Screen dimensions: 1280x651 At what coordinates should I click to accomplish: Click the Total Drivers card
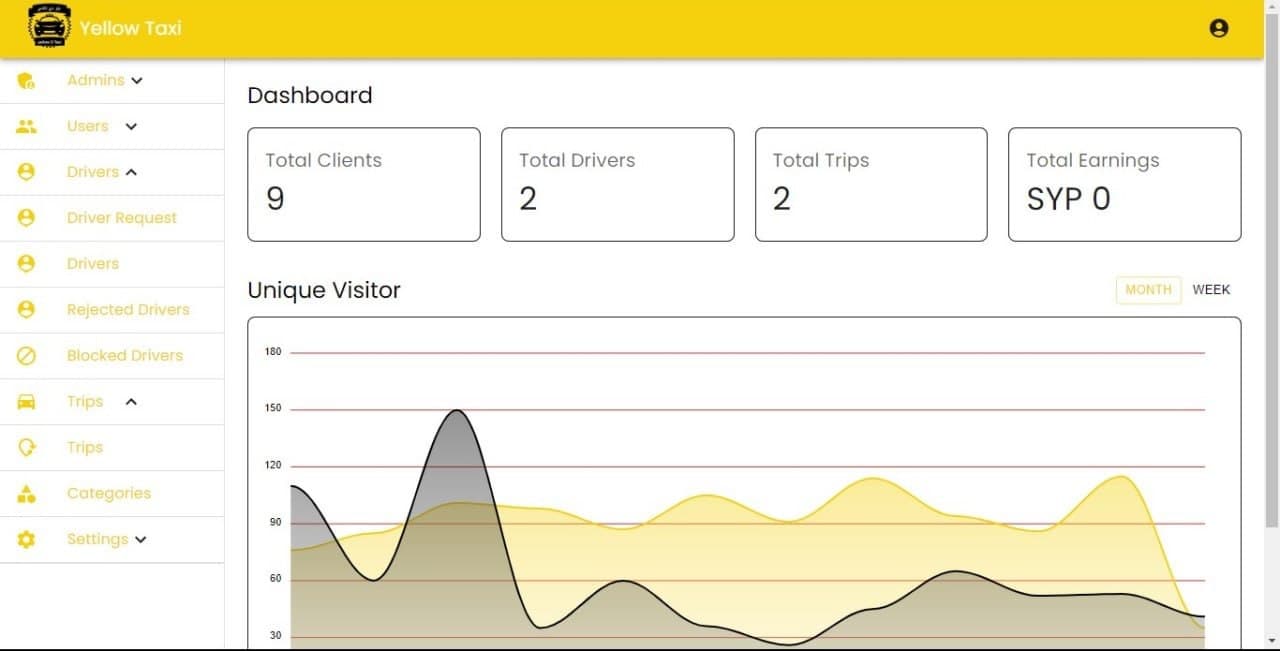(x=617, y=184)
